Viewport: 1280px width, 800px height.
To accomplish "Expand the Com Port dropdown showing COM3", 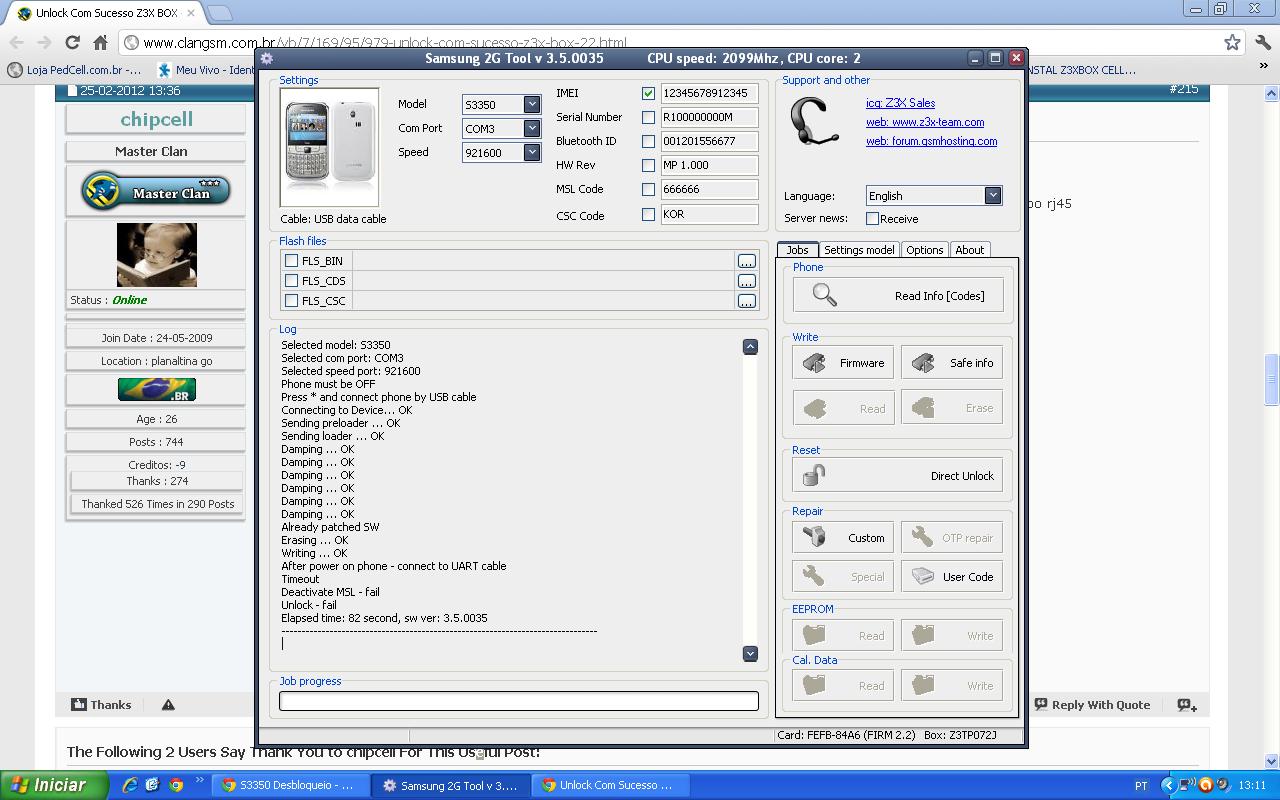I will [x=532, y=128].
